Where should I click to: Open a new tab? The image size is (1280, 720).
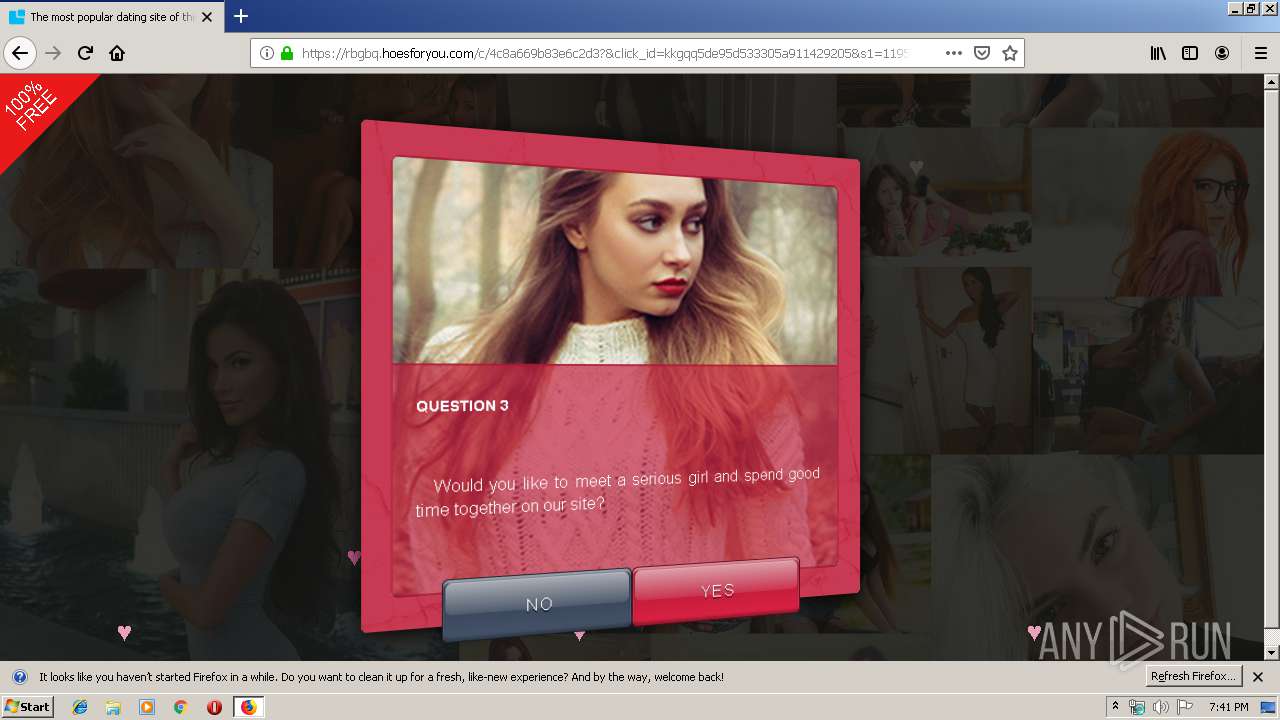coord(241,16)
